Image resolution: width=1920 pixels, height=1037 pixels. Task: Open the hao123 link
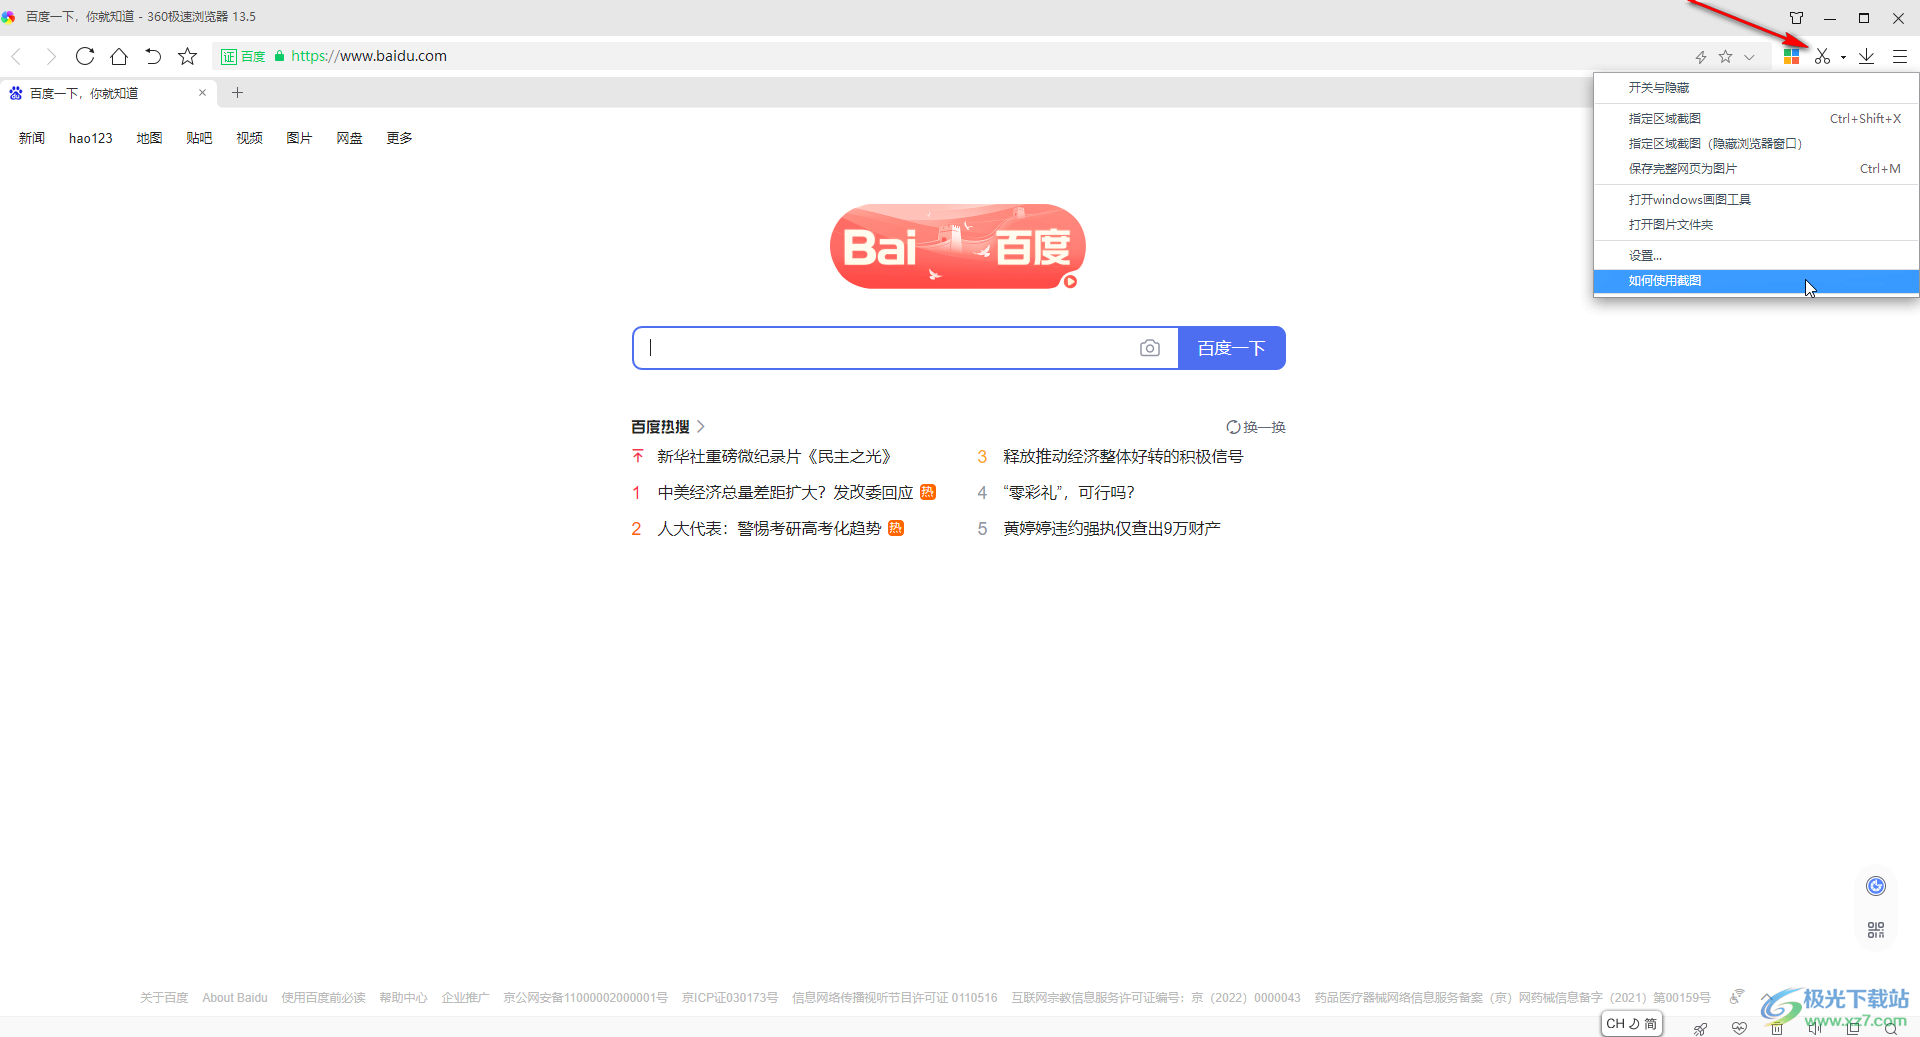91,138
